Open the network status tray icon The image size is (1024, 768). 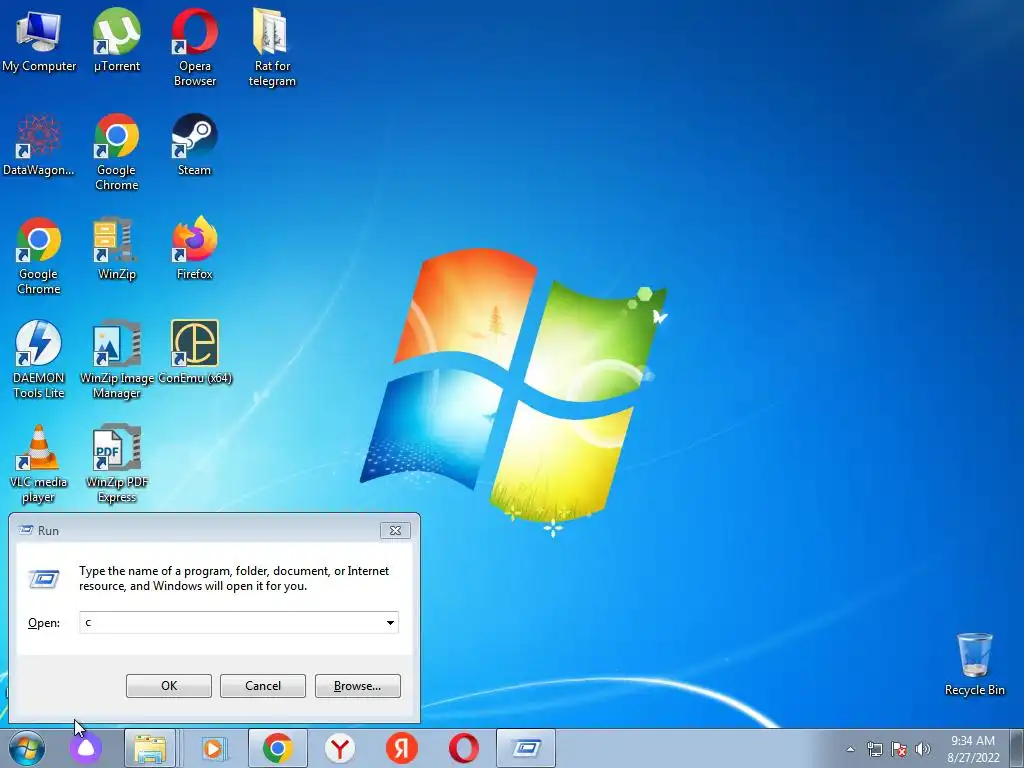tap(874, 749)
